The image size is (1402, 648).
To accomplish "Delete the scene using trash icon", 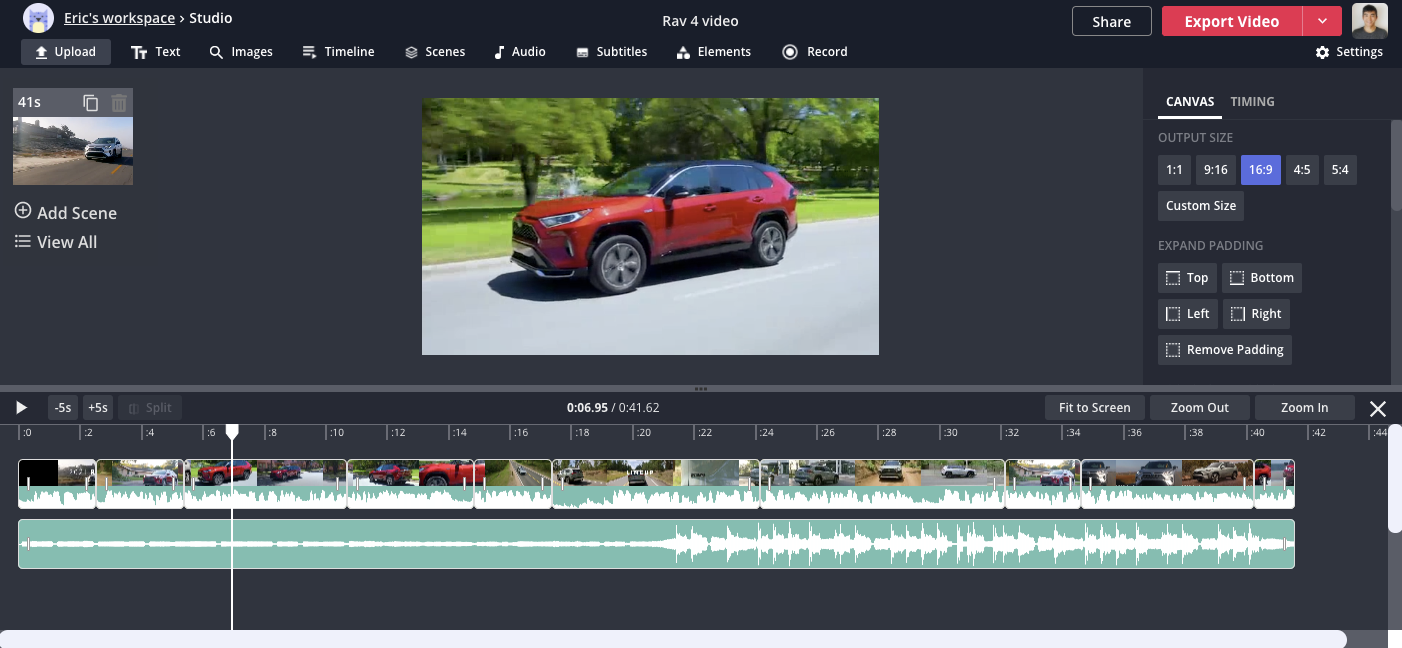I will point(119,102).
